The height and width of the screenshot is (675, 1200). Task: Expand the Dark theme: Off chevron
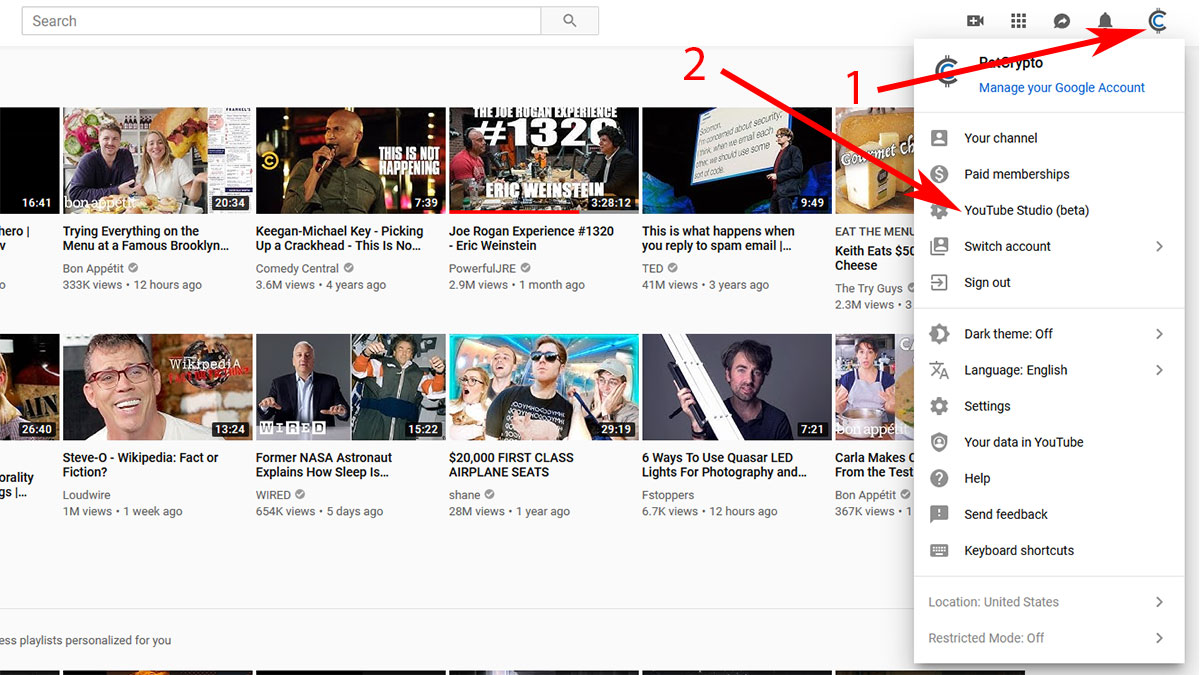tap(1160, 334)
